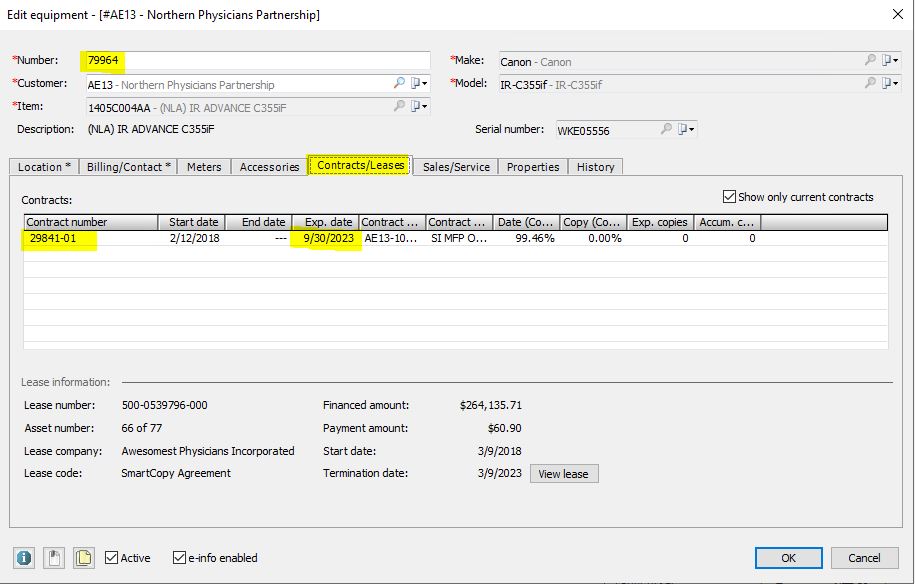Screen dimensions: 915x584
Task: Click the expiration date cell 9/30/2023
Action: coord(329,238)
